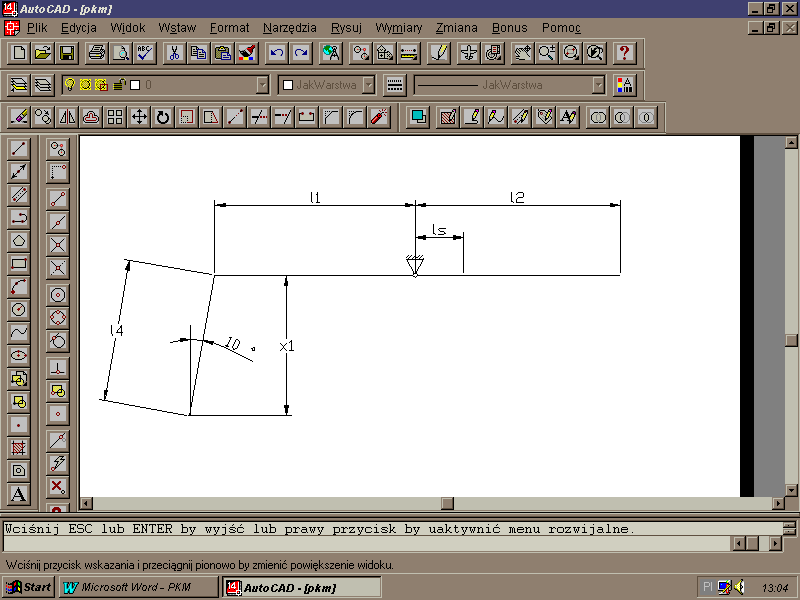Create a new drawing with the New icon
This screenshot has height=600, width=800.
pyautogui.click(x=19, y=53)
